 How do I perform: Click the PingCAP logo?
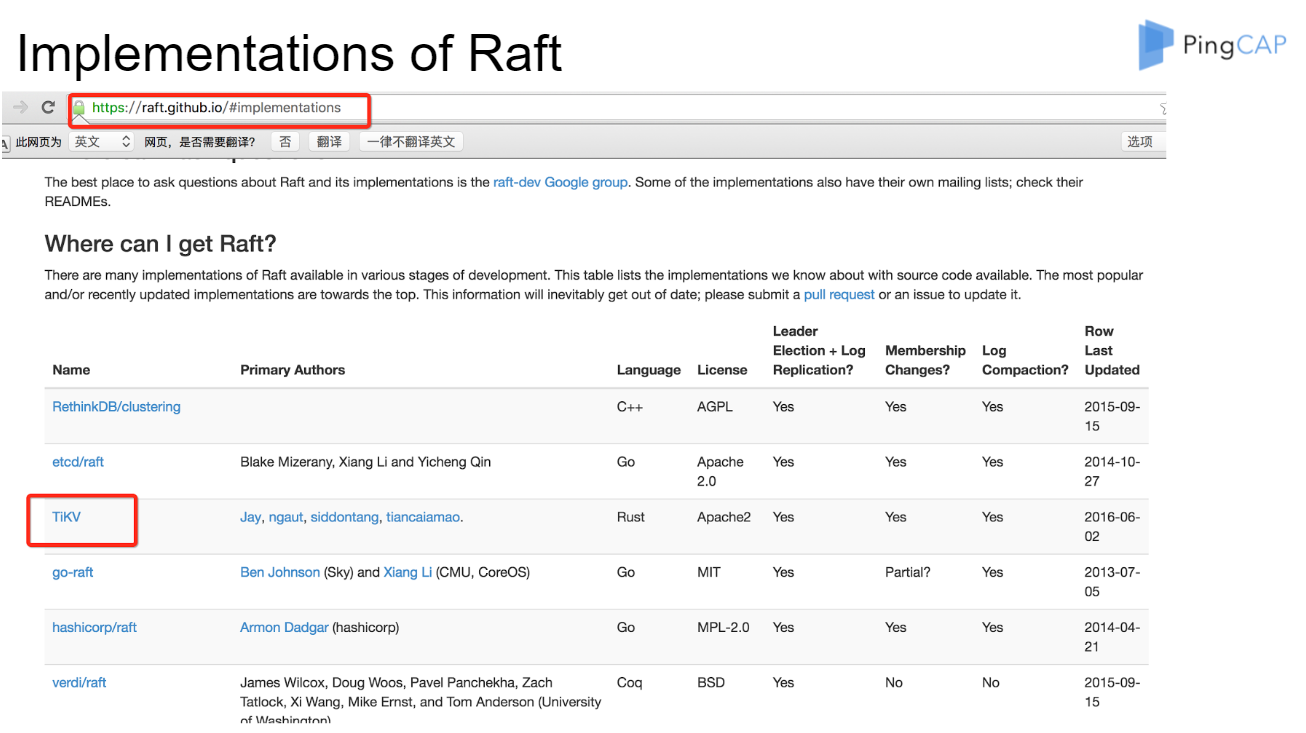click(1211, 45)
